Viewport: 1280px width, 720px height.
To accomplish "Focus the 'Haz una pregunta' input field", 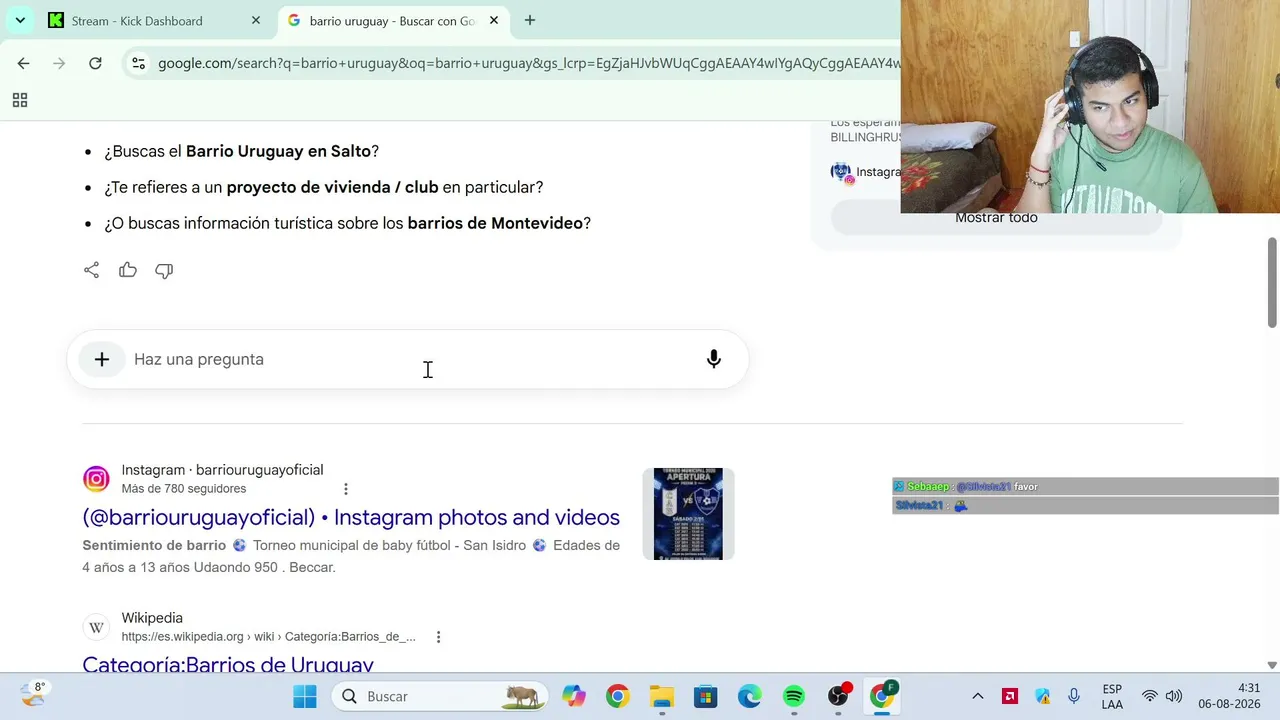I will click(410, 359).
